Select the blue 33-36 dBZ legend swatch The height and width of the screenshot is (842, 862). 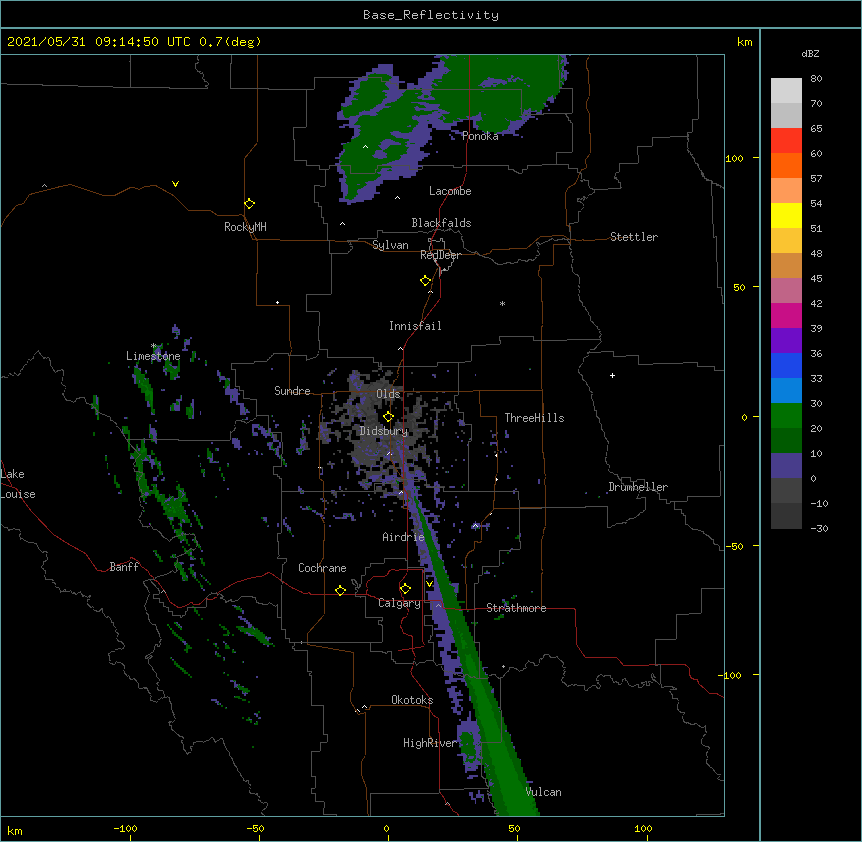click(786, 365)
